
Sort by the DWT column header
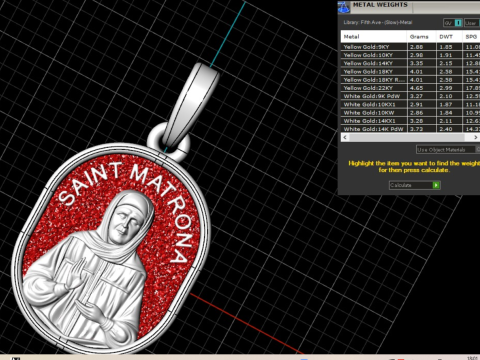[x=449, y=37]
